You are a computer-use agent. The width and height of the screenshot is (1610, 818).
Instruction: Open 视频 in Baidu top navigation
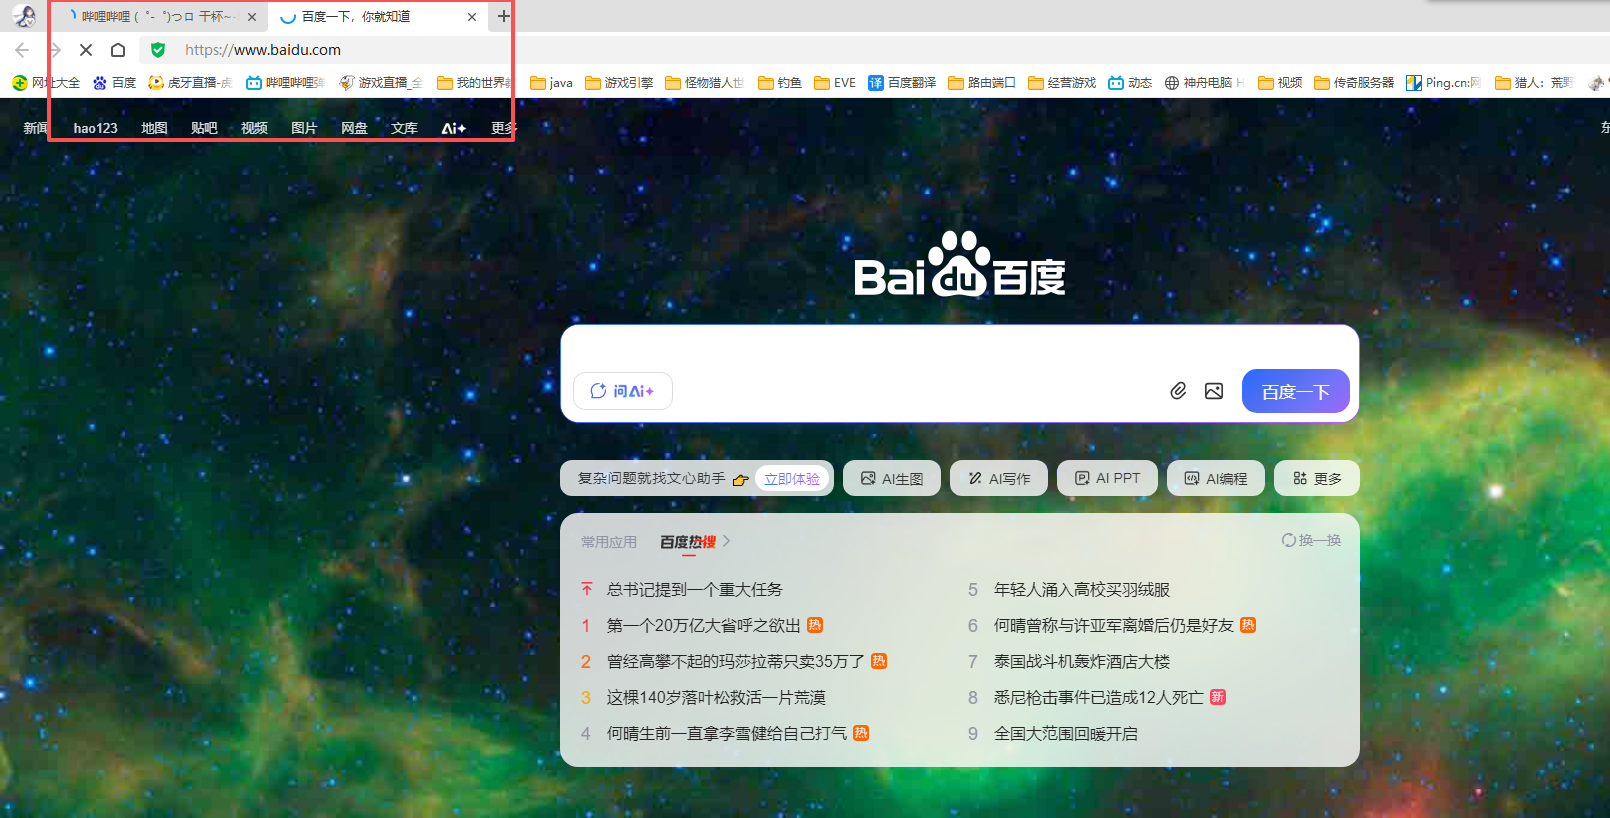[254, 128]
